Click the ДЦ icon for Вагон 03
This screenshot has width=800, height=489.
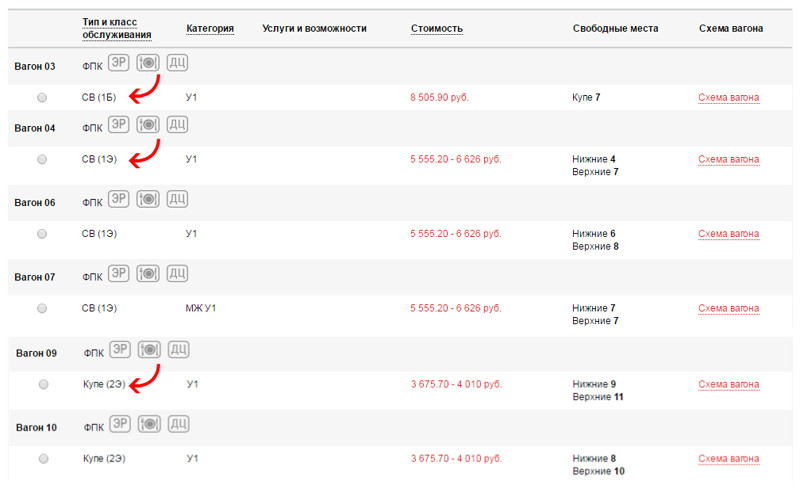[x=177, y=63]
